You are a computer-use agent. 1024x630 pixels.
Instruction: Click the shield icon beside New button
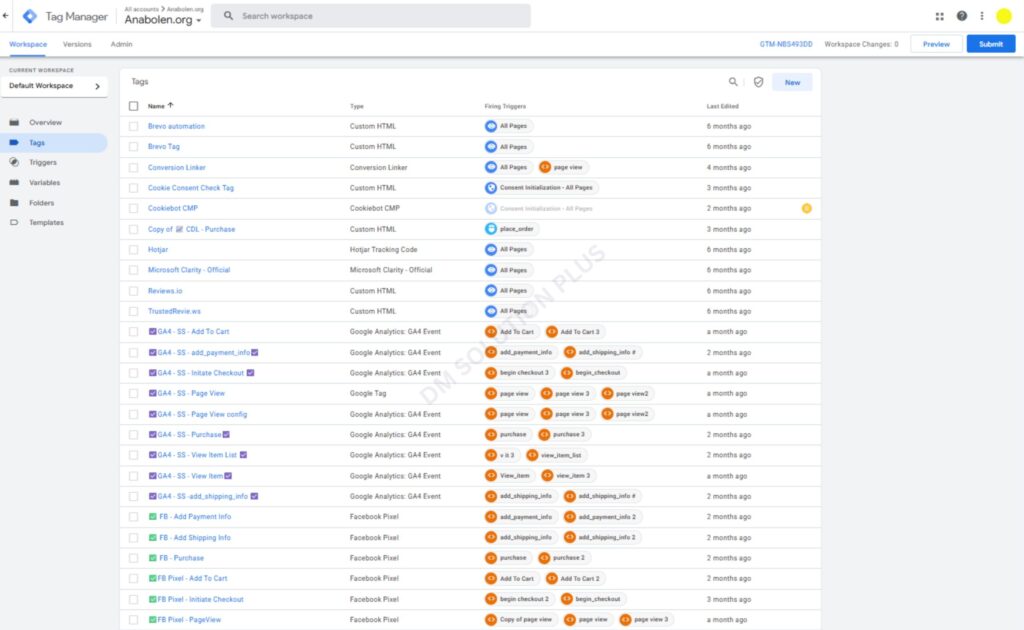click(x=758, y=82)
